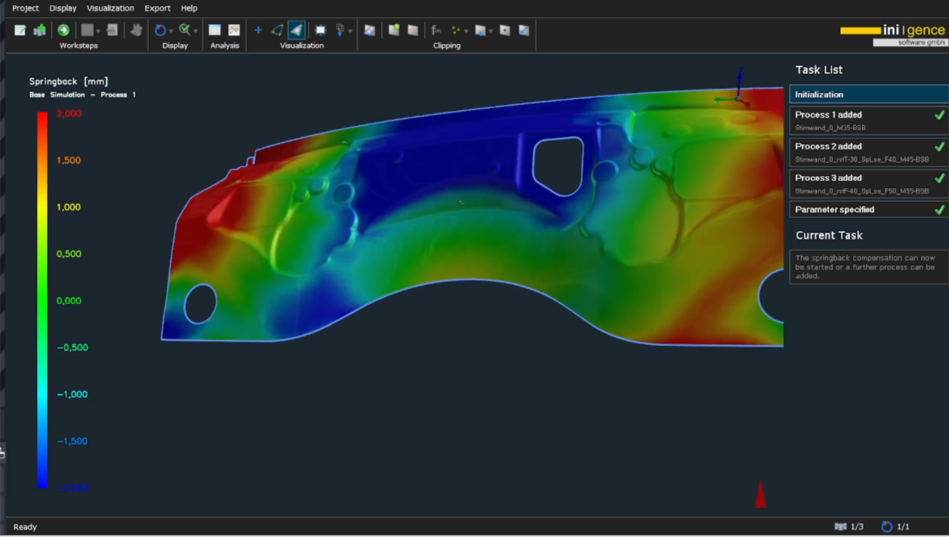Expand the gray square workstep dropdown

pos(99,31)
